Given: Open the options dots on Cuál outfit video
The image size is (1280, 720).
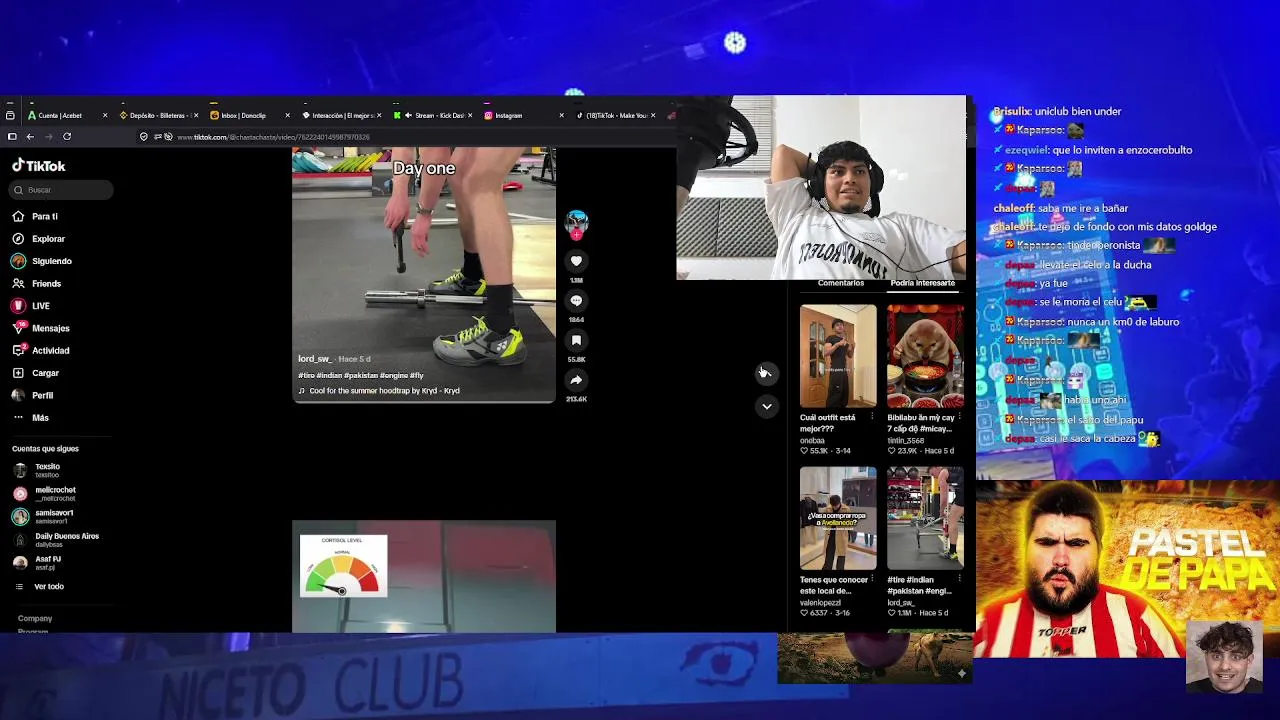Looking at the screenshot, I should (x=871, y=418).
